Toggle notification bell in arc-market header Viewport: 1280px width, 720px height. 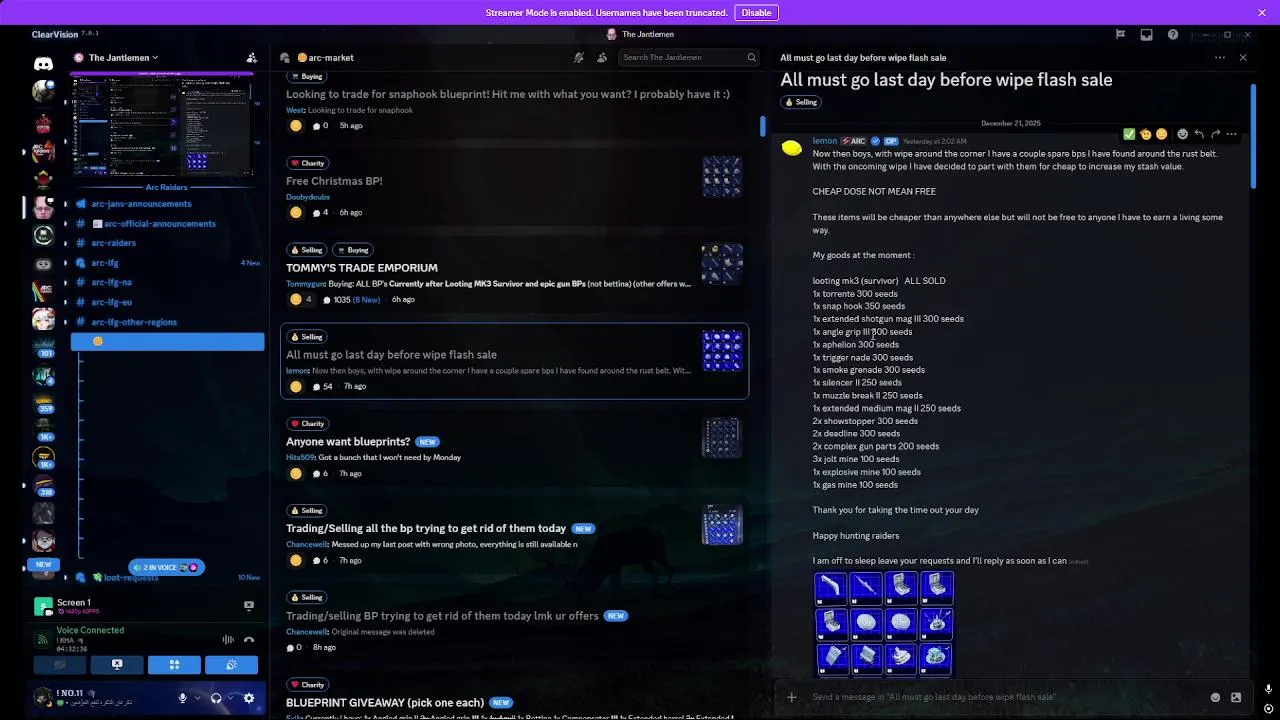click(579, 58)
